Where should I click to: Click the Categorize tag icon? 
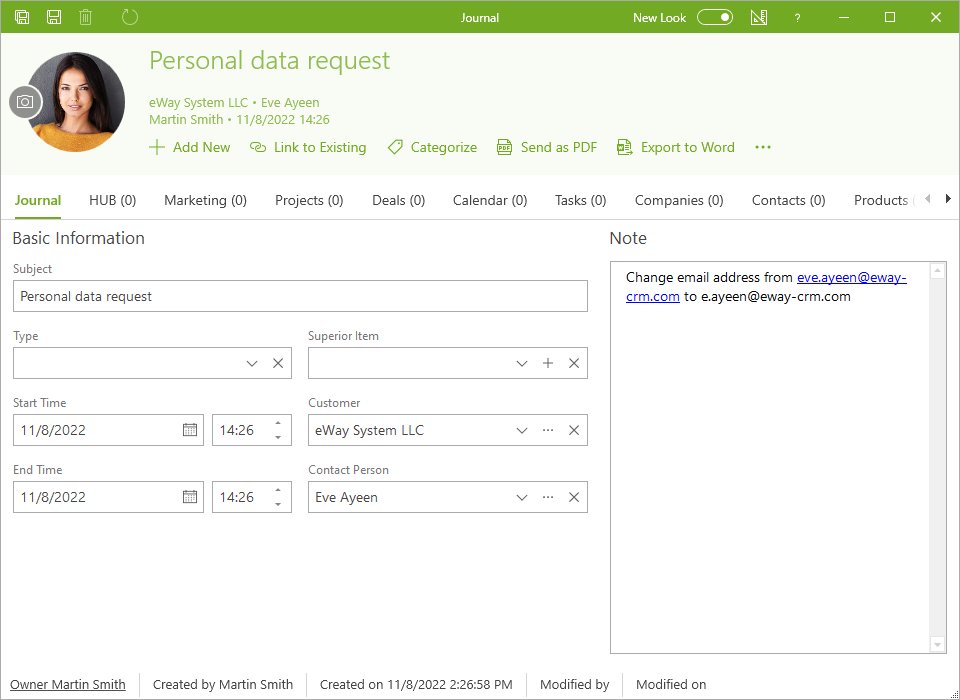[395, 147]
